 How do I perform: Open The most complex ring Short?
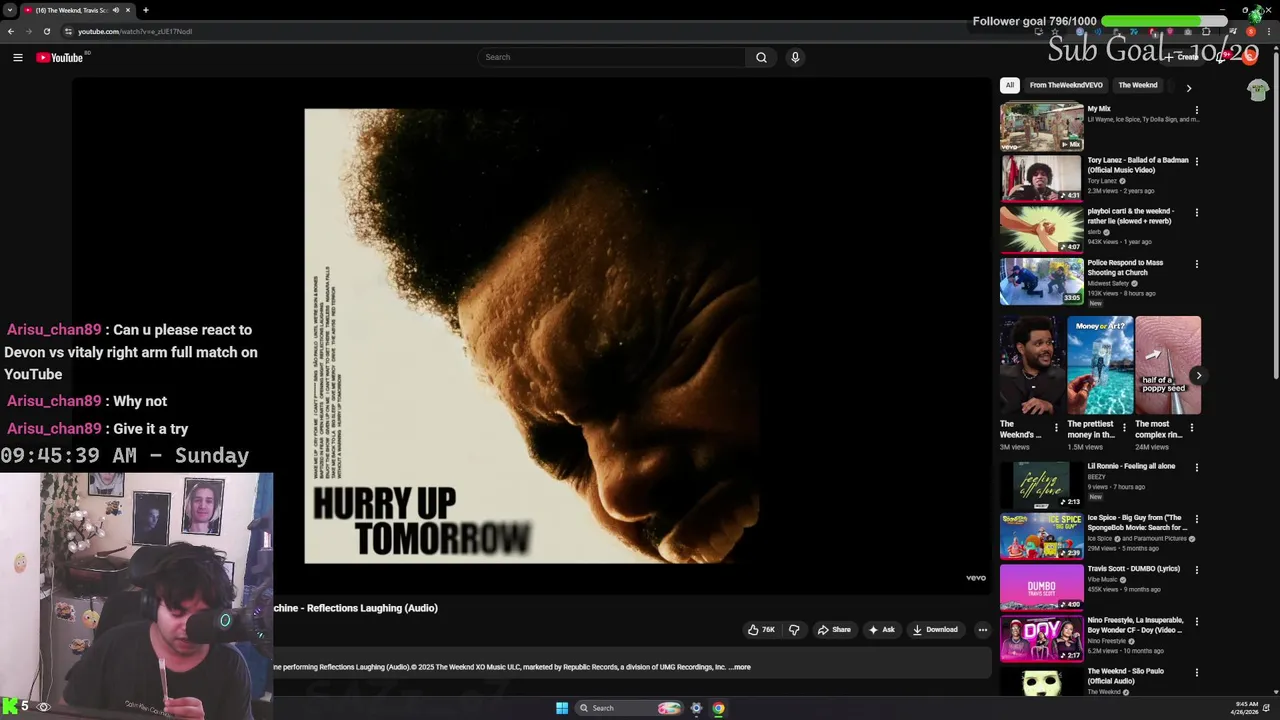pos(1168,365)
